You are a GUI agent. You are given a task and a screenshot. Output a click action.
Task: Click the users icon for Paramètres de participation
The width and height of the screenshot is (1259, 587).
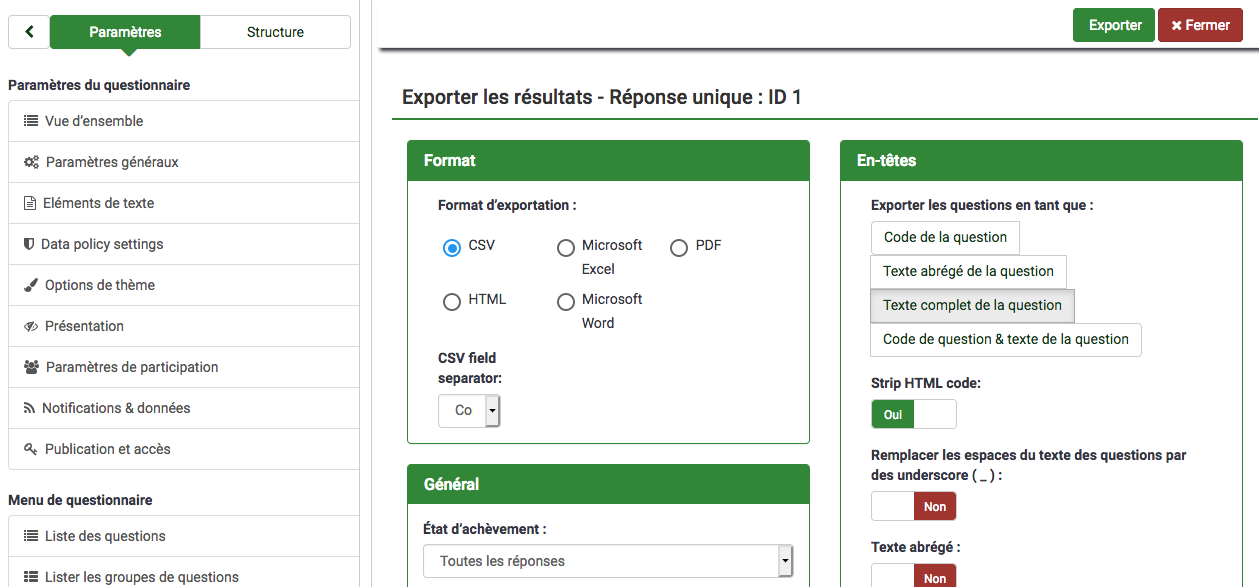pos(31,367)
